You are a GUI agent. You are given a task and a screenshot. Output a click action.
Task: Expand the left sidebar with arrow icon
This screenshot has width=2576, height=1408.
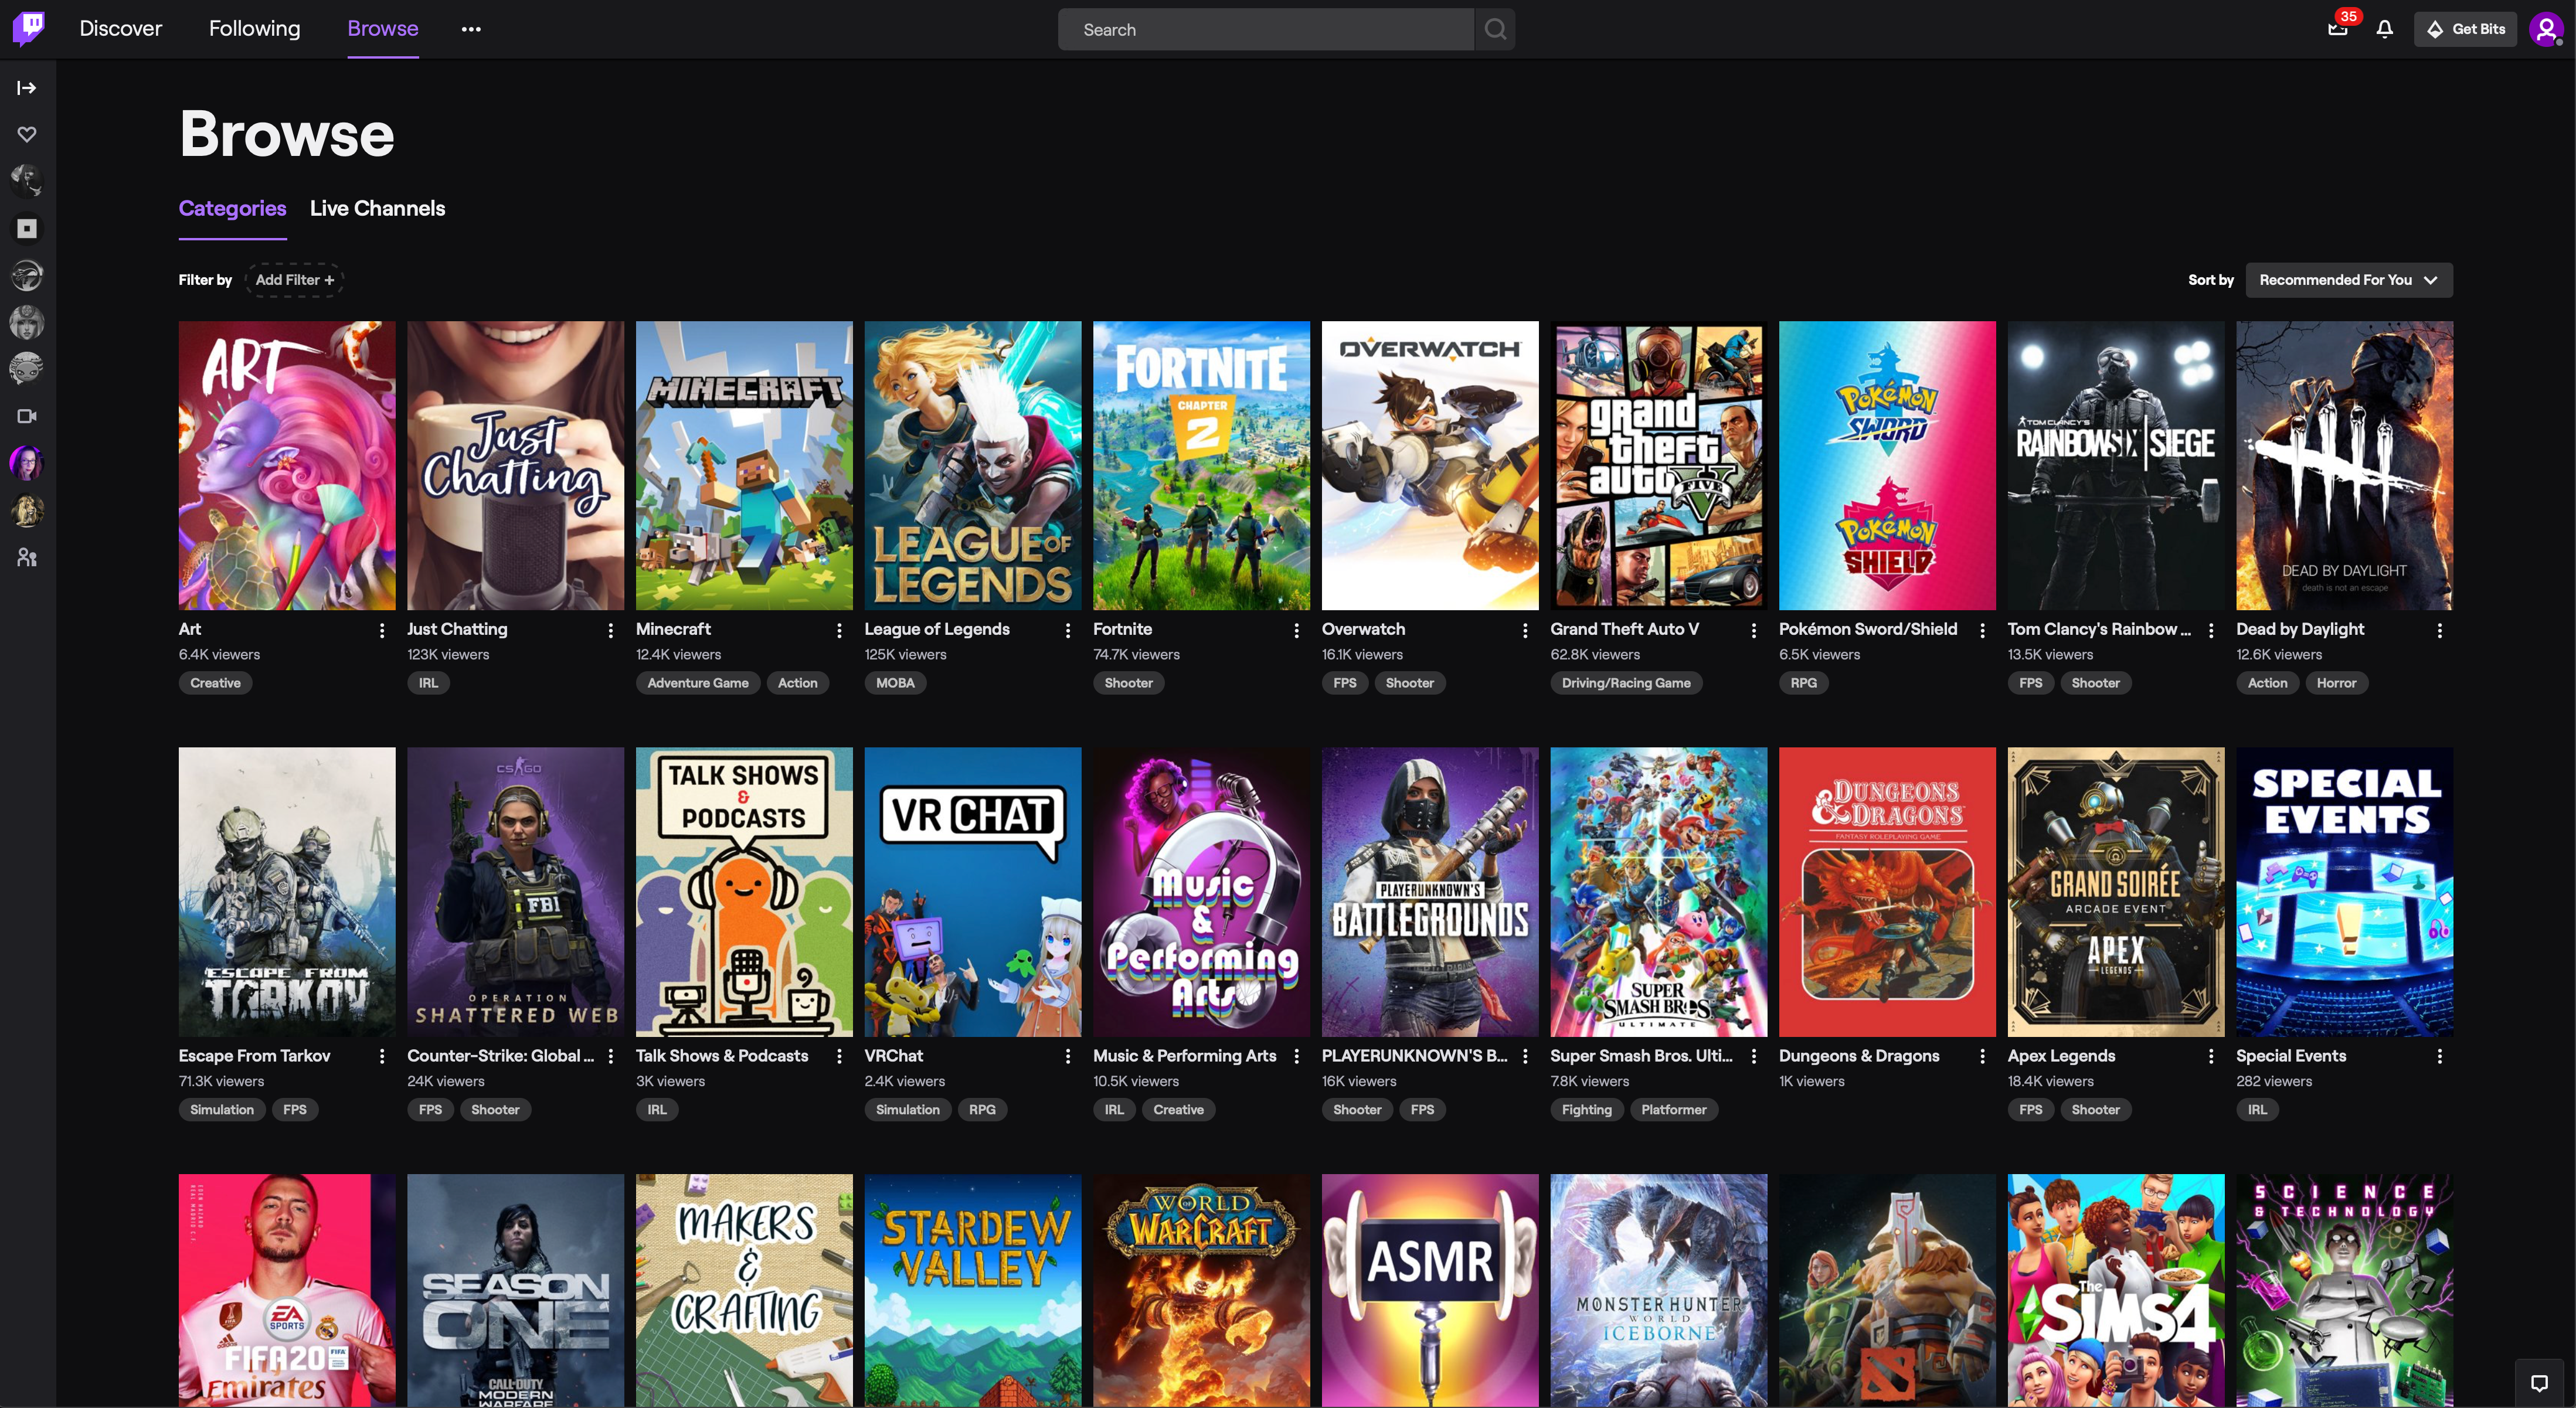click(27, 88)
